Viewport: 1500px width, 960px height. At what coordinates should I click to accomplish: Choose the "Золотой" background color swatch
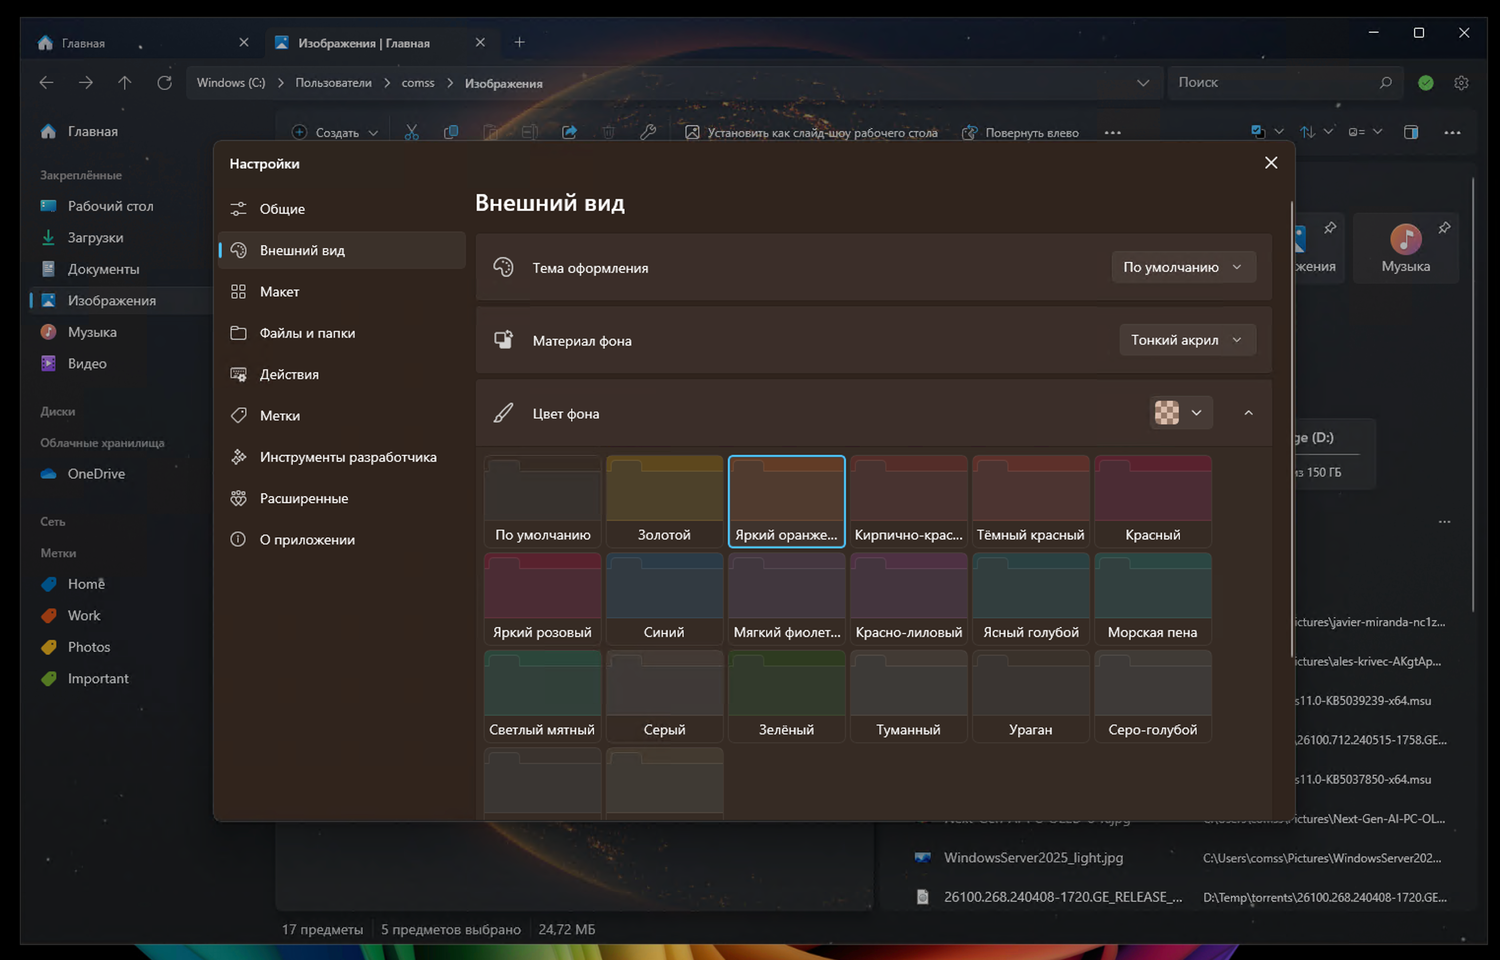coord(665,501)
